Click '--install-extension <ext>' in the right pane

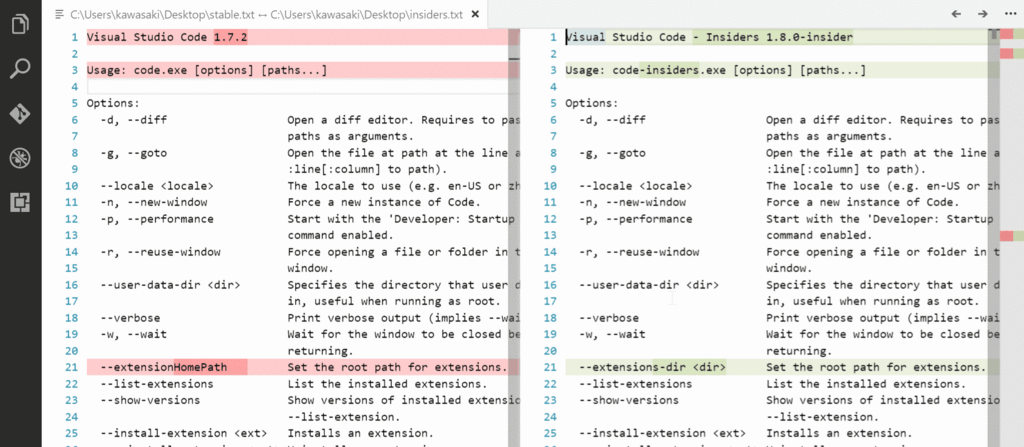[662, 433]
